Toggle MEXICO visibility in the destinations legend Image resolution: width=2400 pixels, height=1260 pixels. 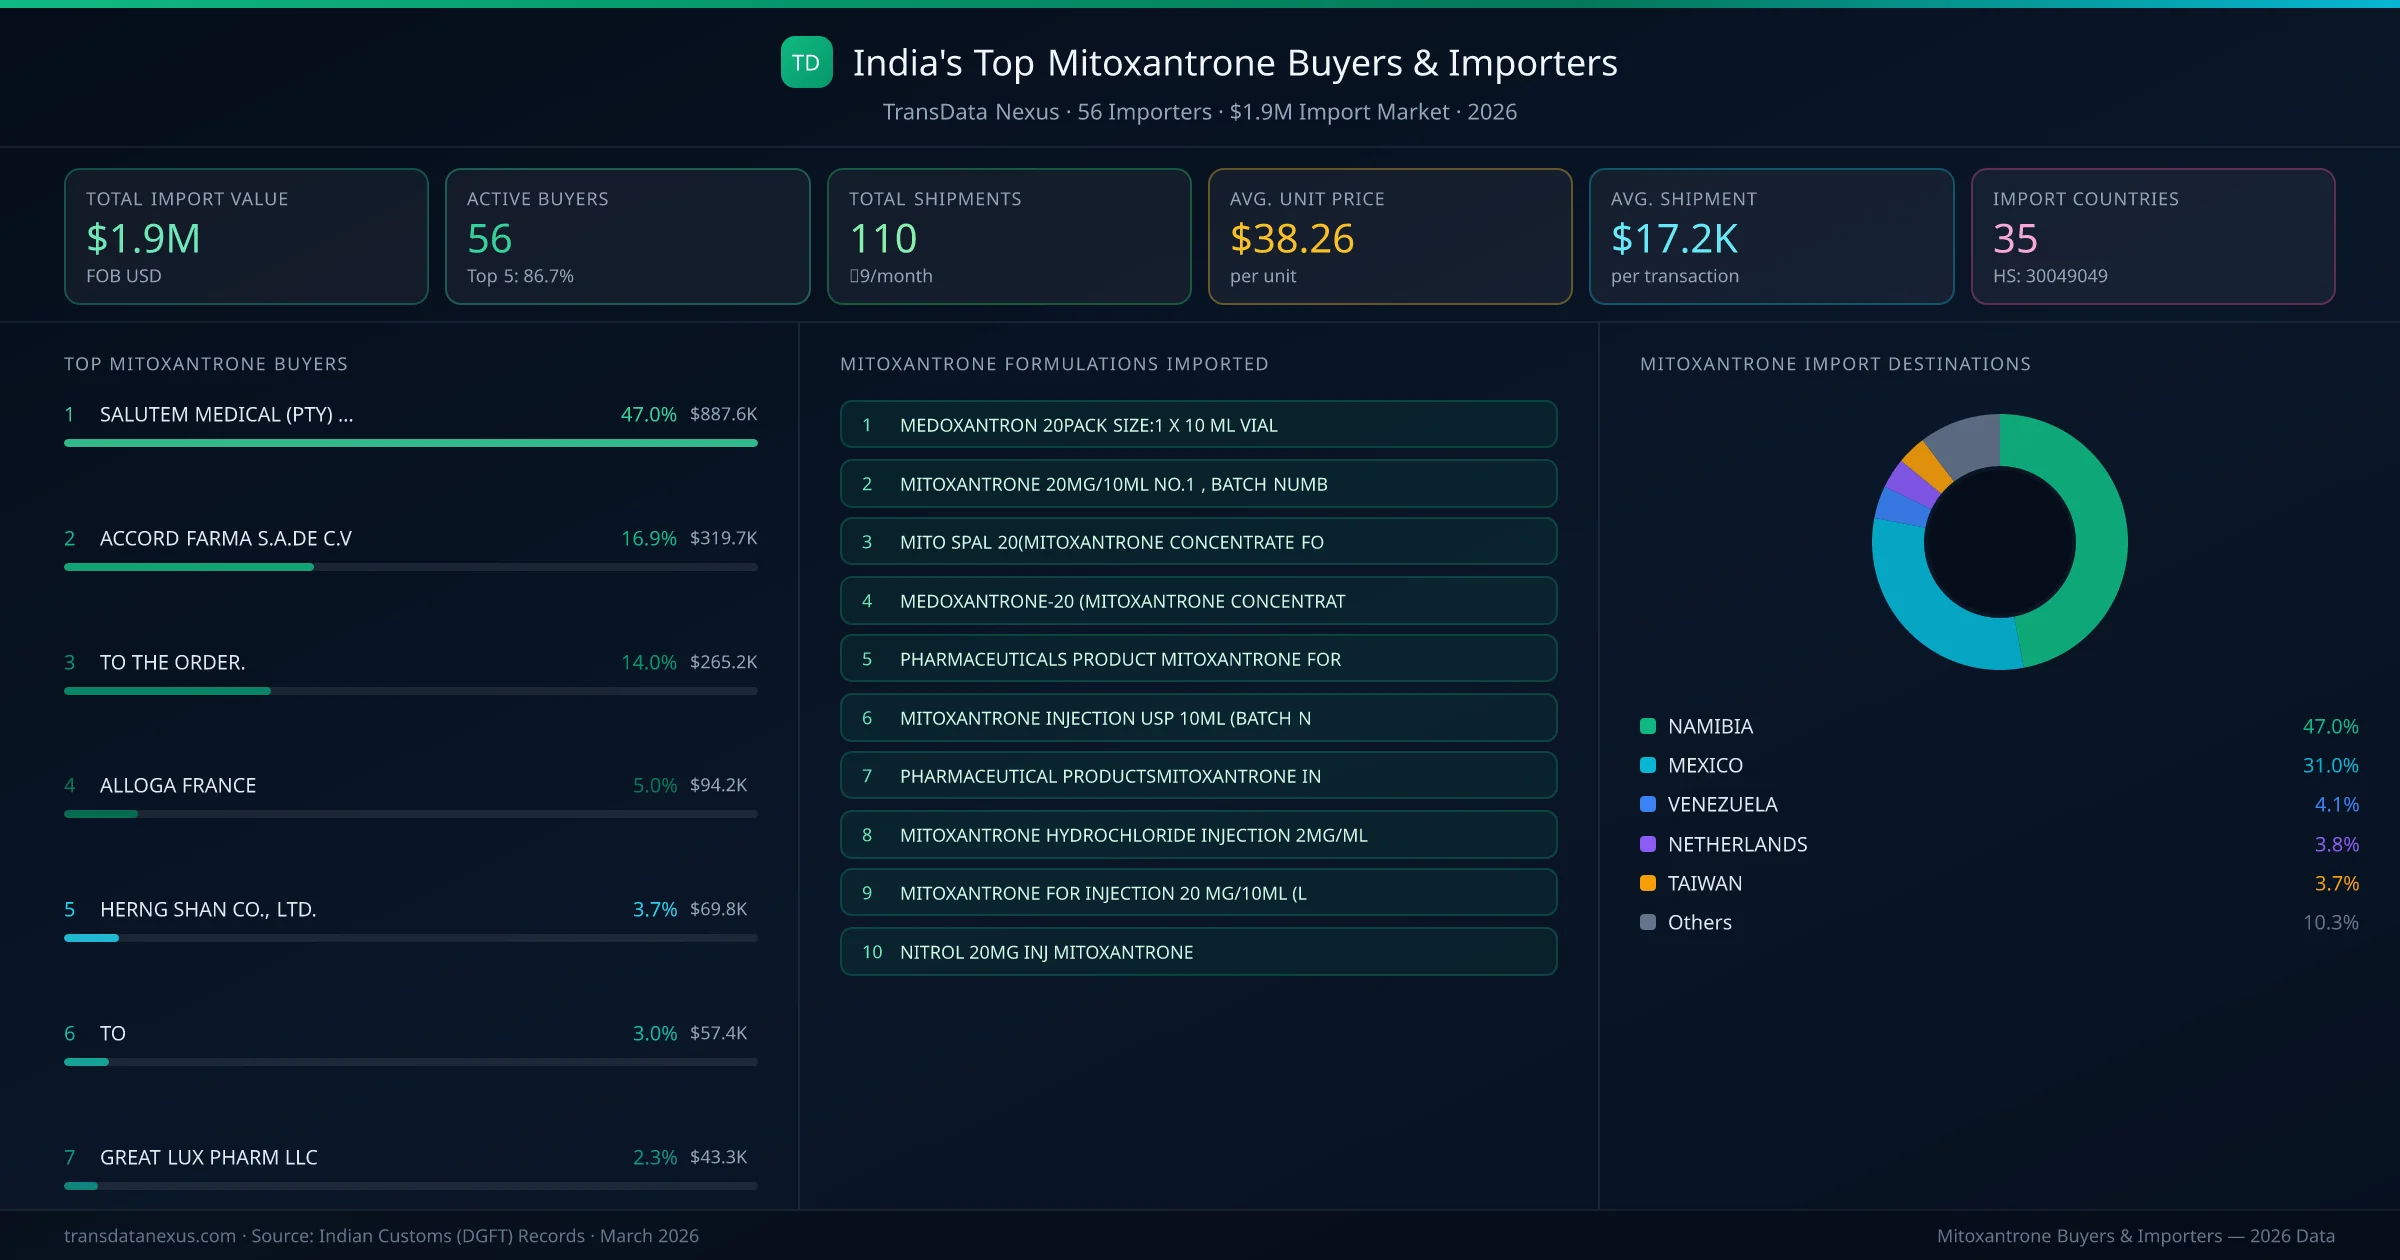[1705, 765]
